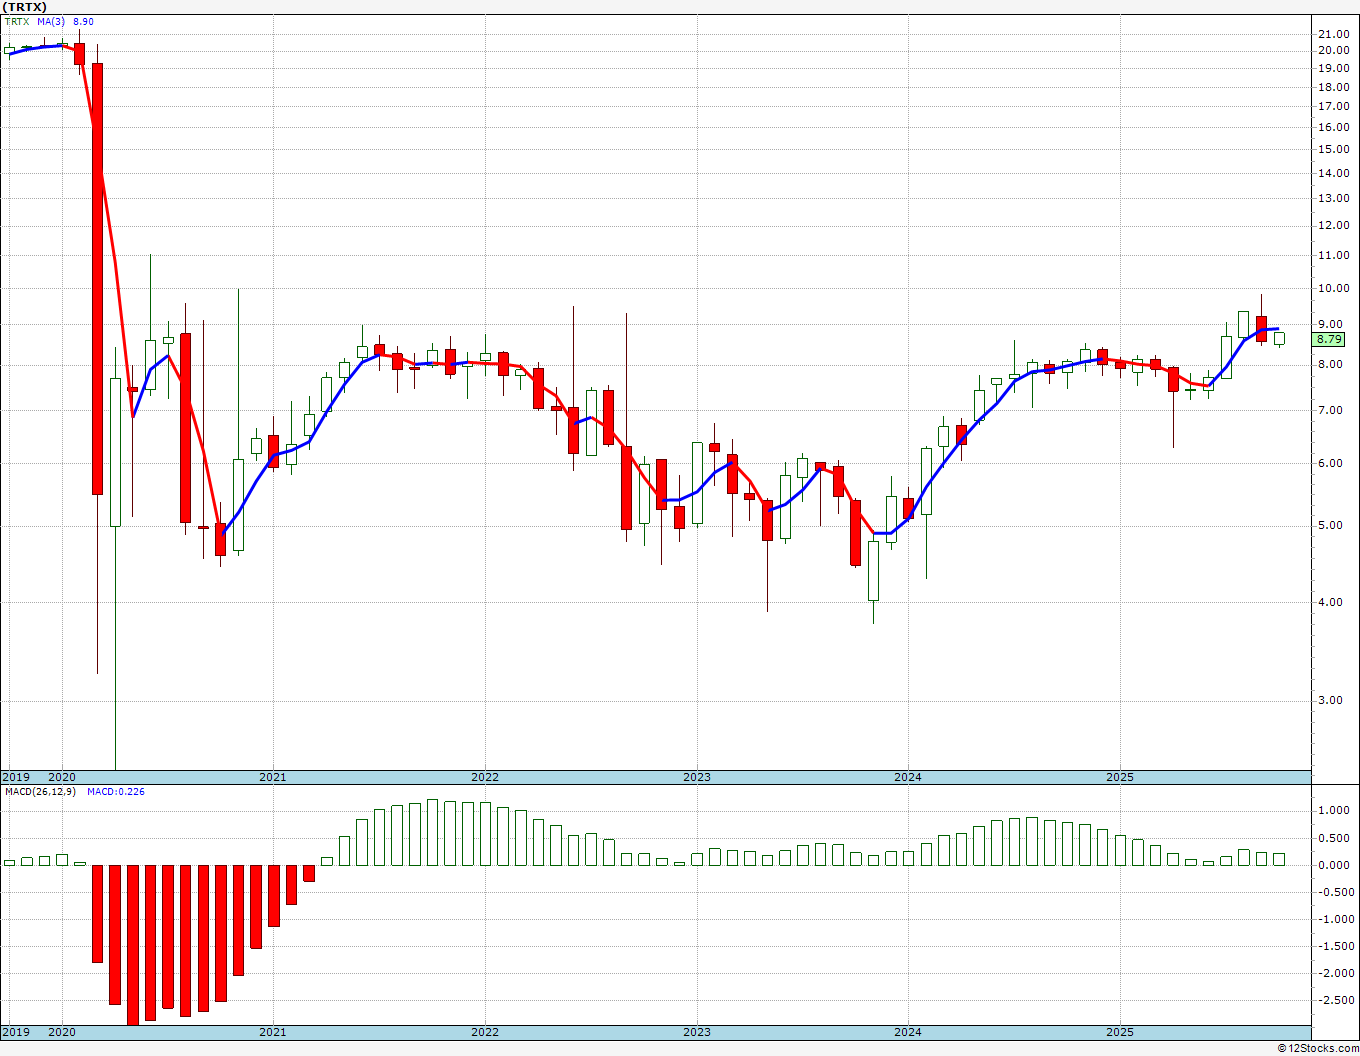Click 2021 on the MACD panel time axis
The image size is (1360, 1056).
[273, 1032]
